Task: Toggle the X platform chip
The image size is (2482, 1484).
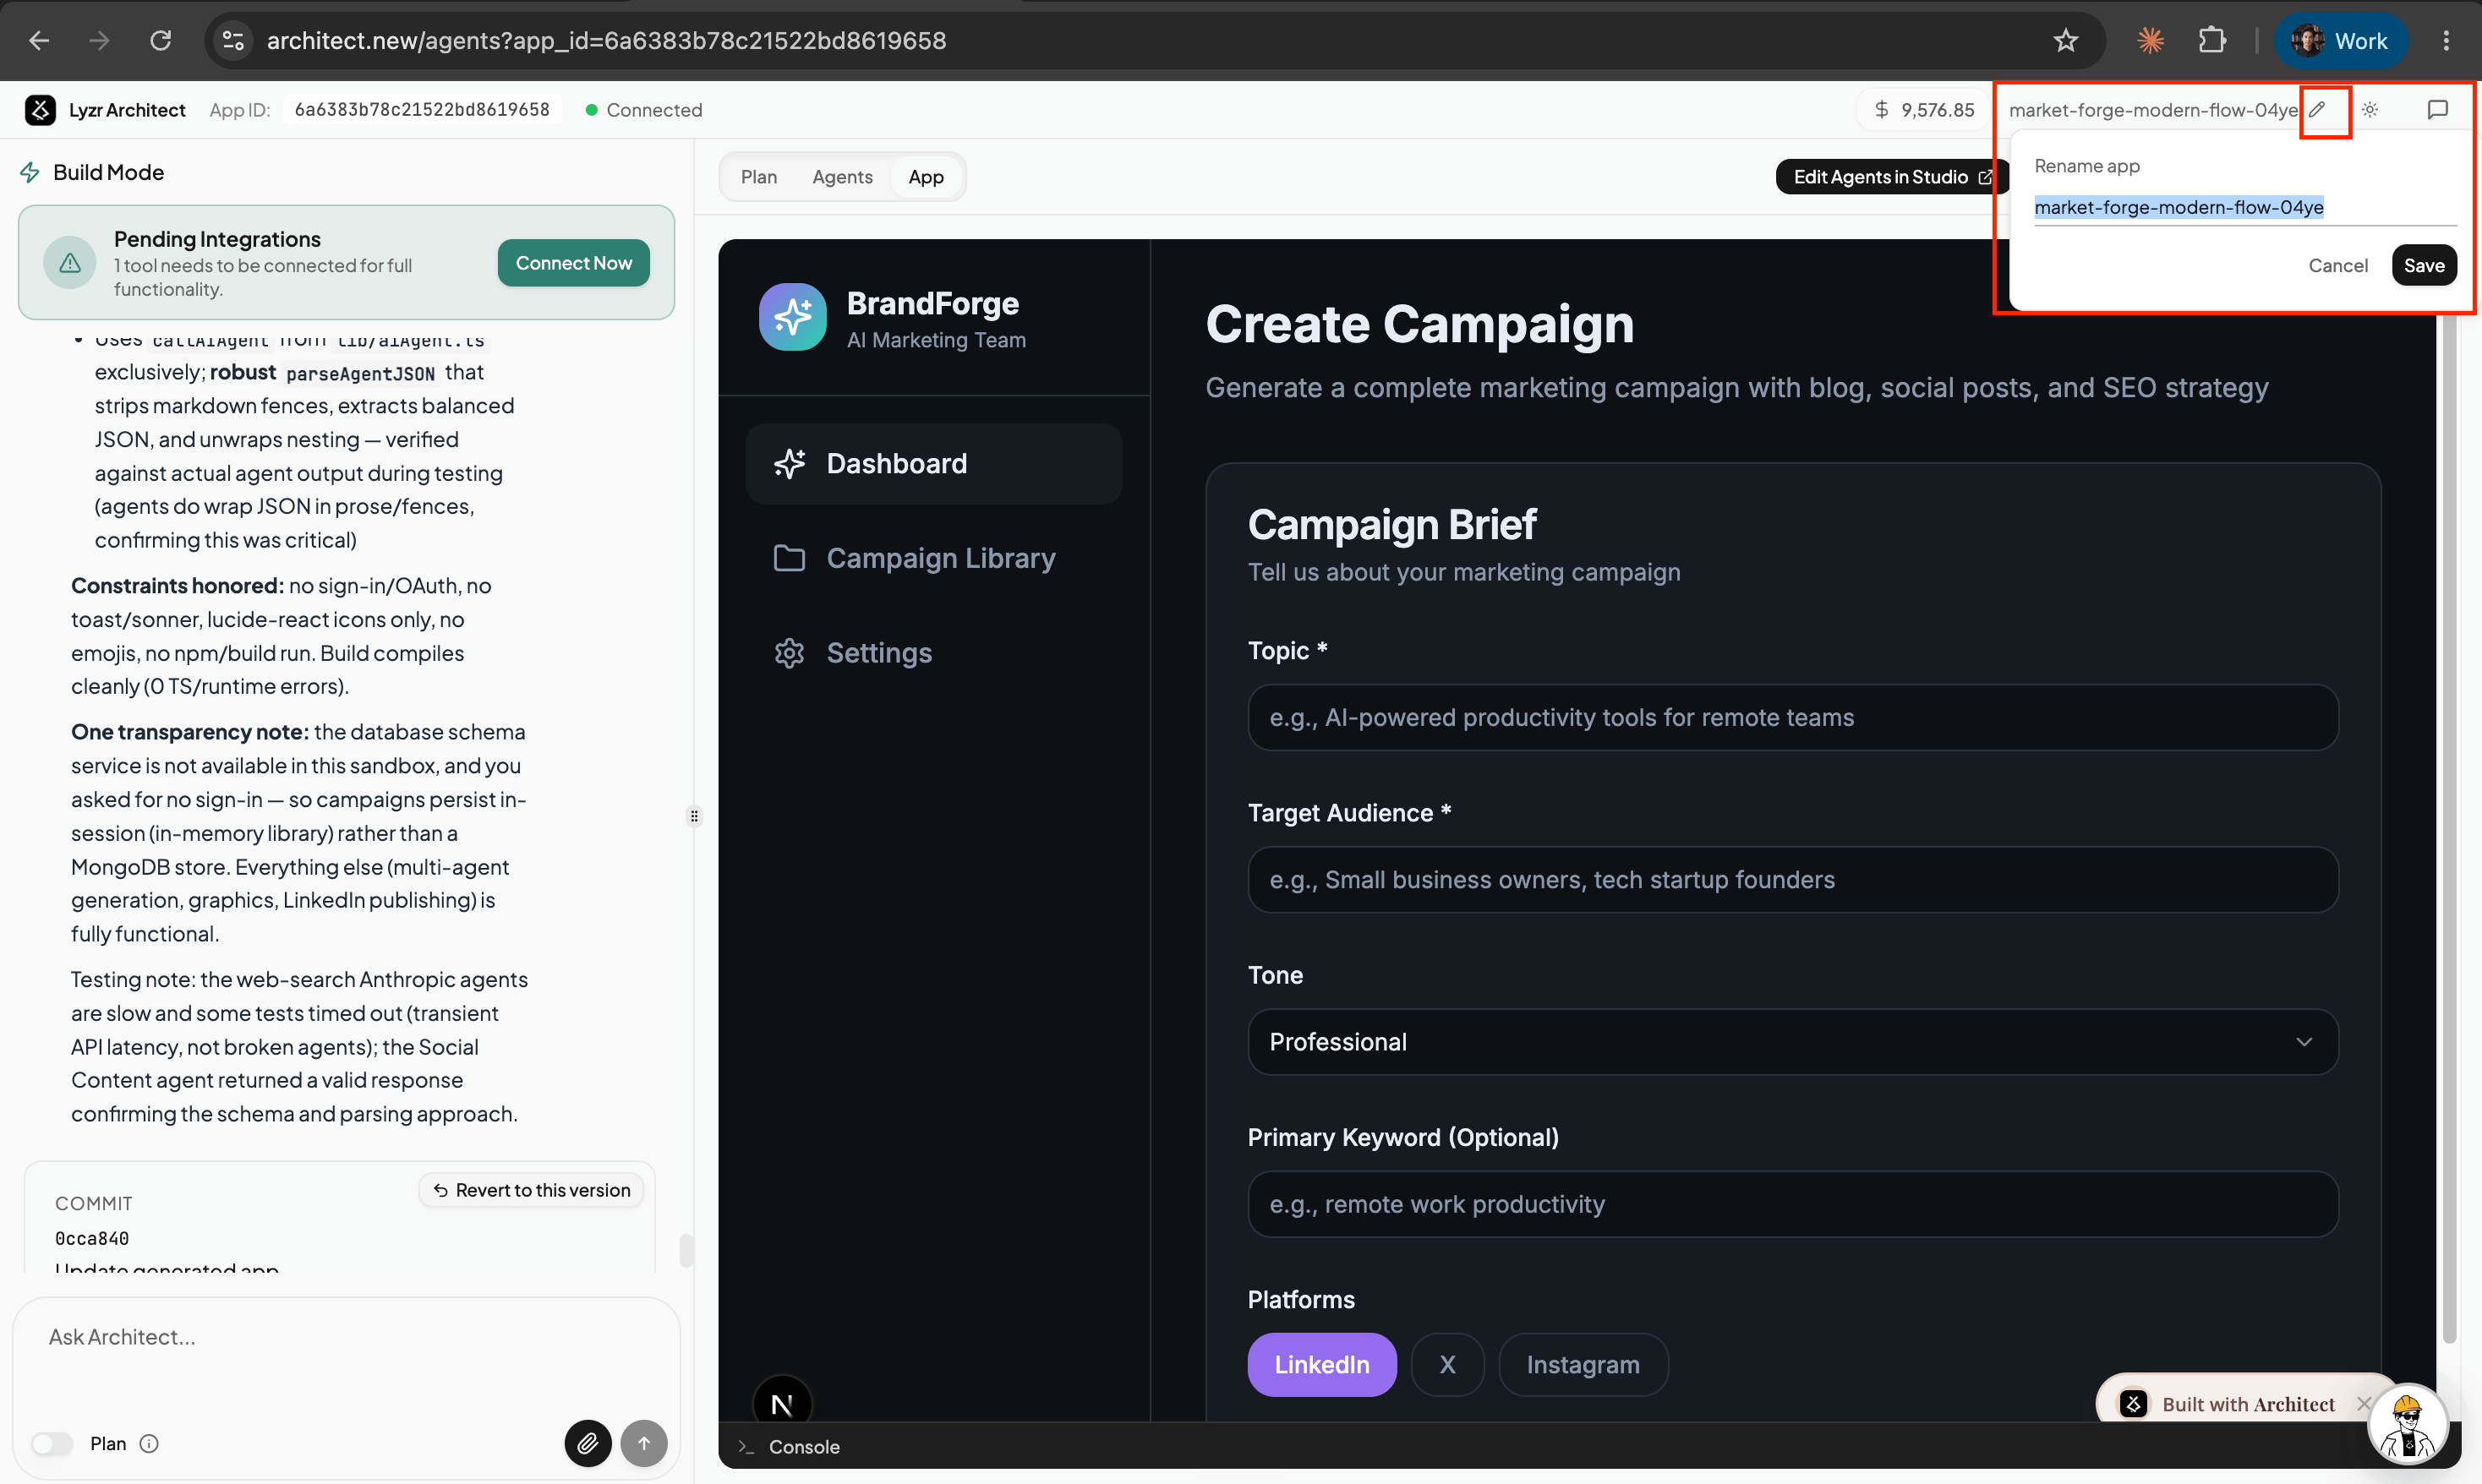Action: pyautogui.click(x=1447, y=1365)
